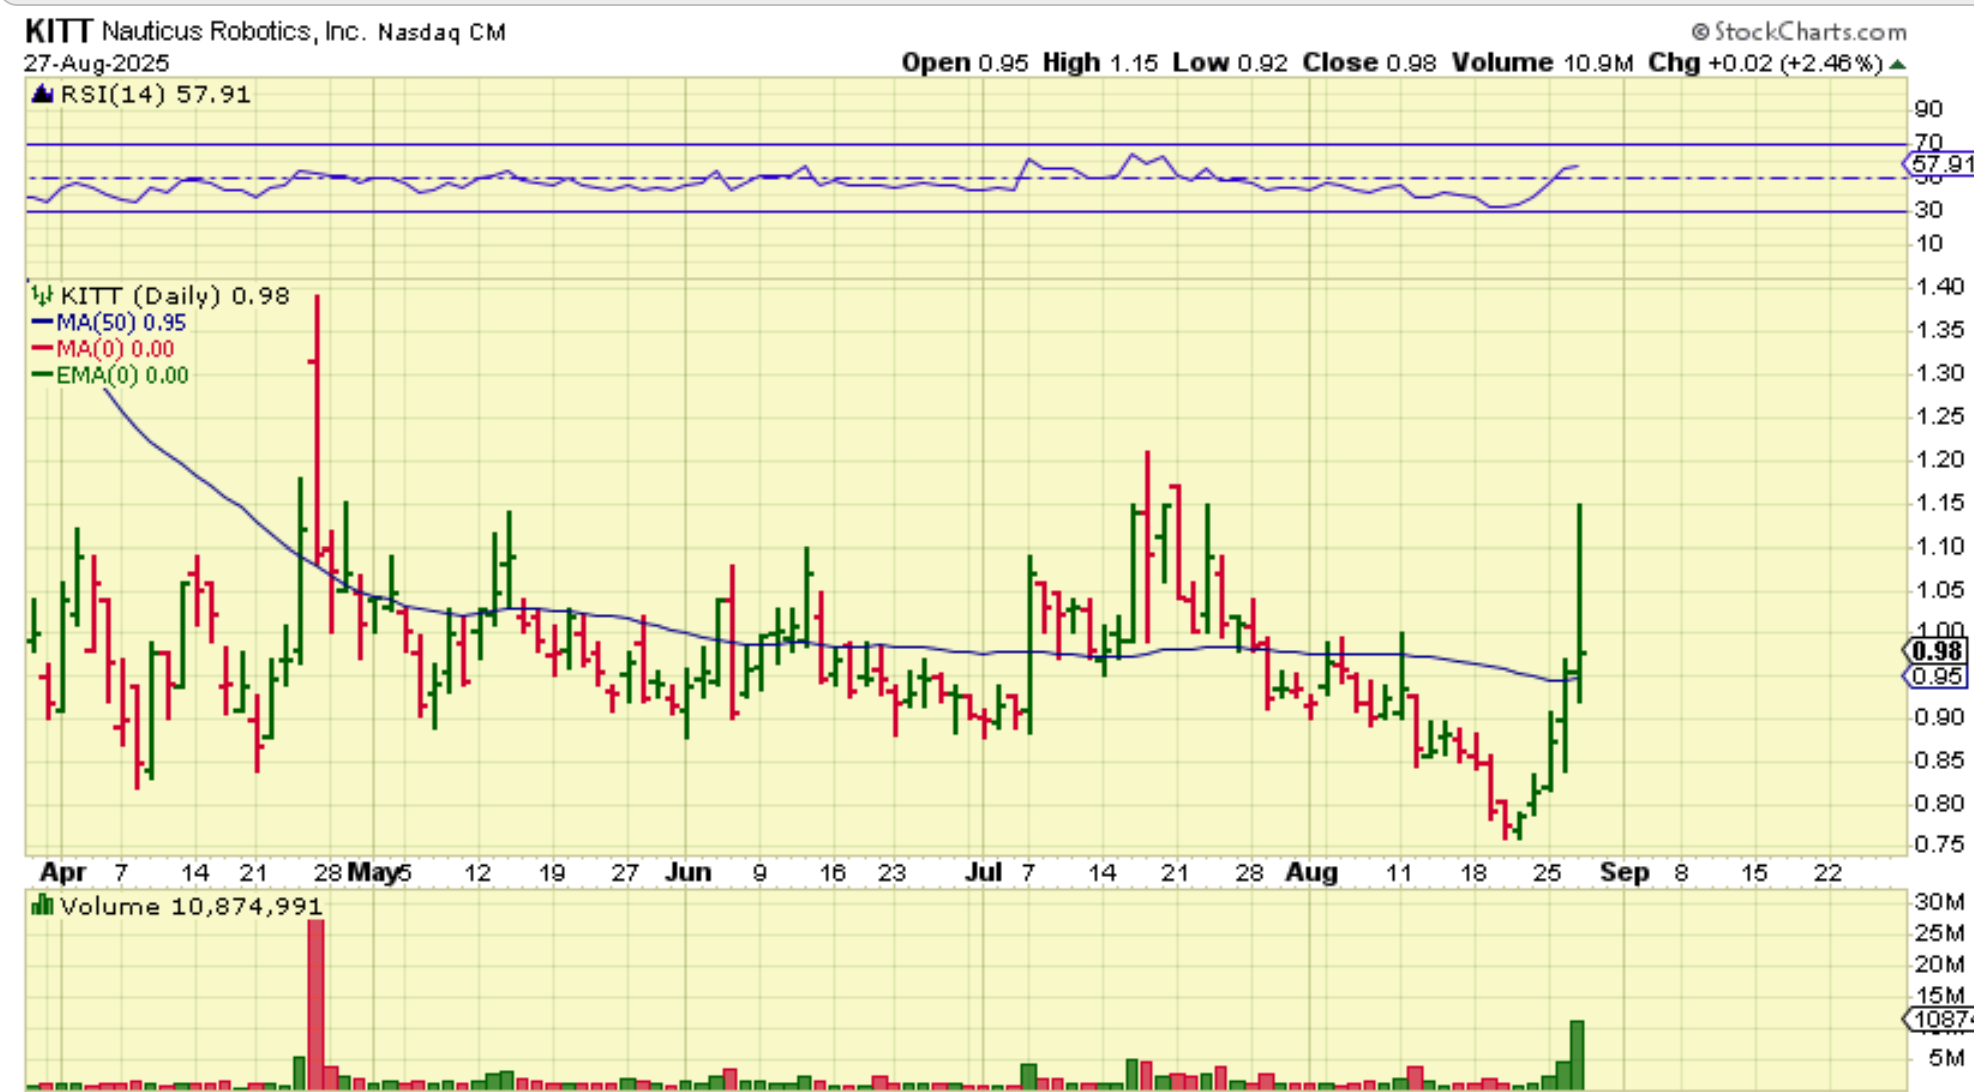Click the Close 0.98 value in header

[1410, 63]
